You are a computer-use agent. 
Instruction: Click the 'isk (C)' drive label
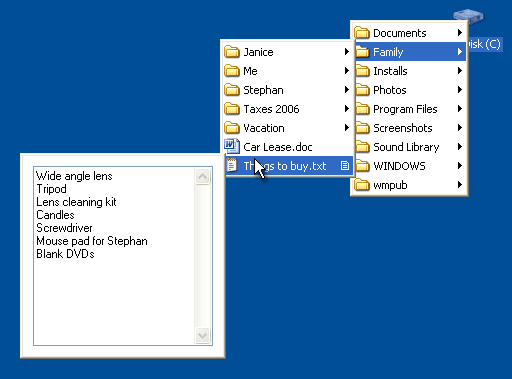click(484, 44)
